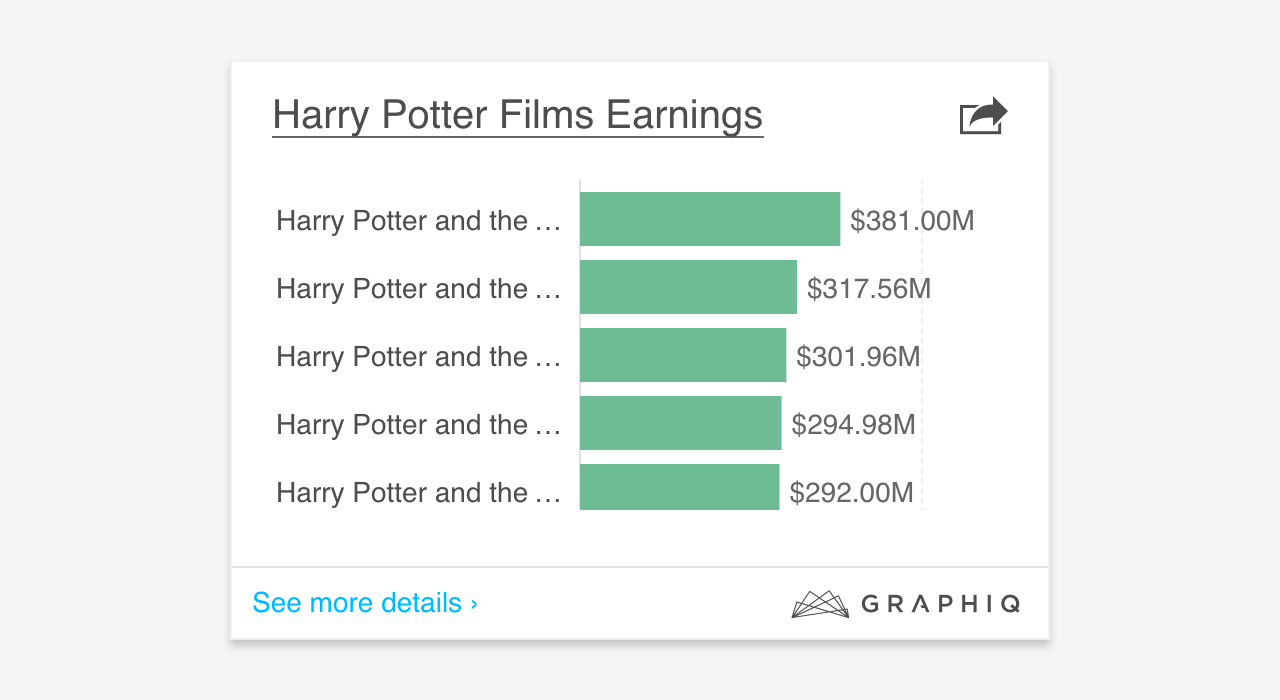Click the green bar for $317.56M
1280x700 pixels.
pos(688,287)
